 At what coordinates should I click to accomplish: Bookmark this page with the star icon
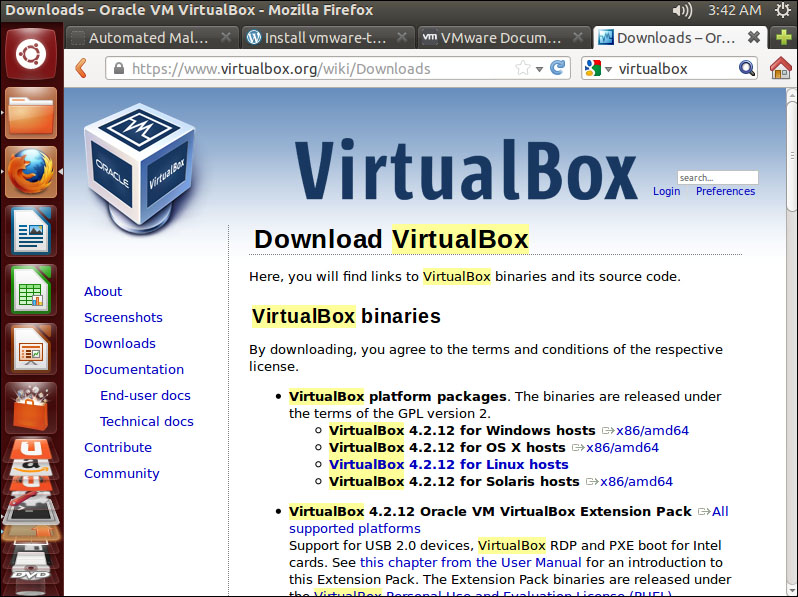click(x=523, y=68)
